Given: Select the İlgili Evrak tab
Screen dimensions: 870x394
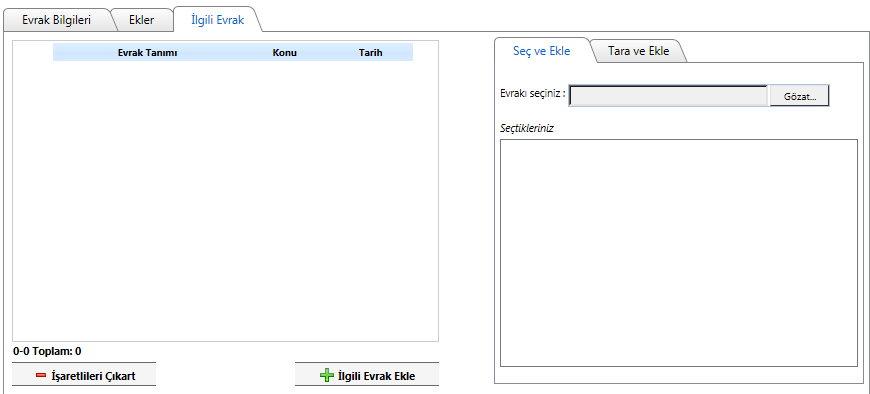Looking at the screenshot, I should [217, 21].
